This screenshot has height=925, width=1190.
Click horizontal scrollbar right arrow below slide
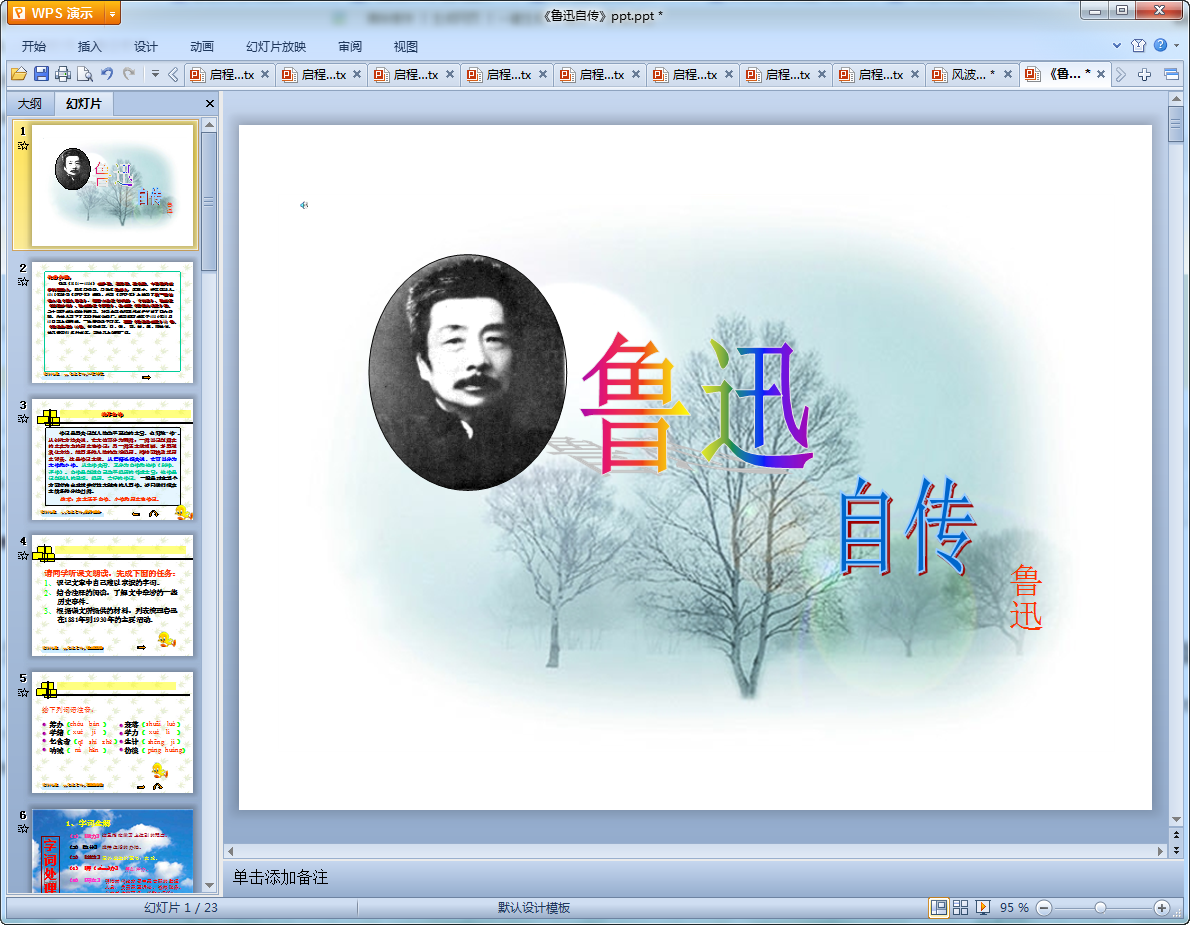point(1160,851)
